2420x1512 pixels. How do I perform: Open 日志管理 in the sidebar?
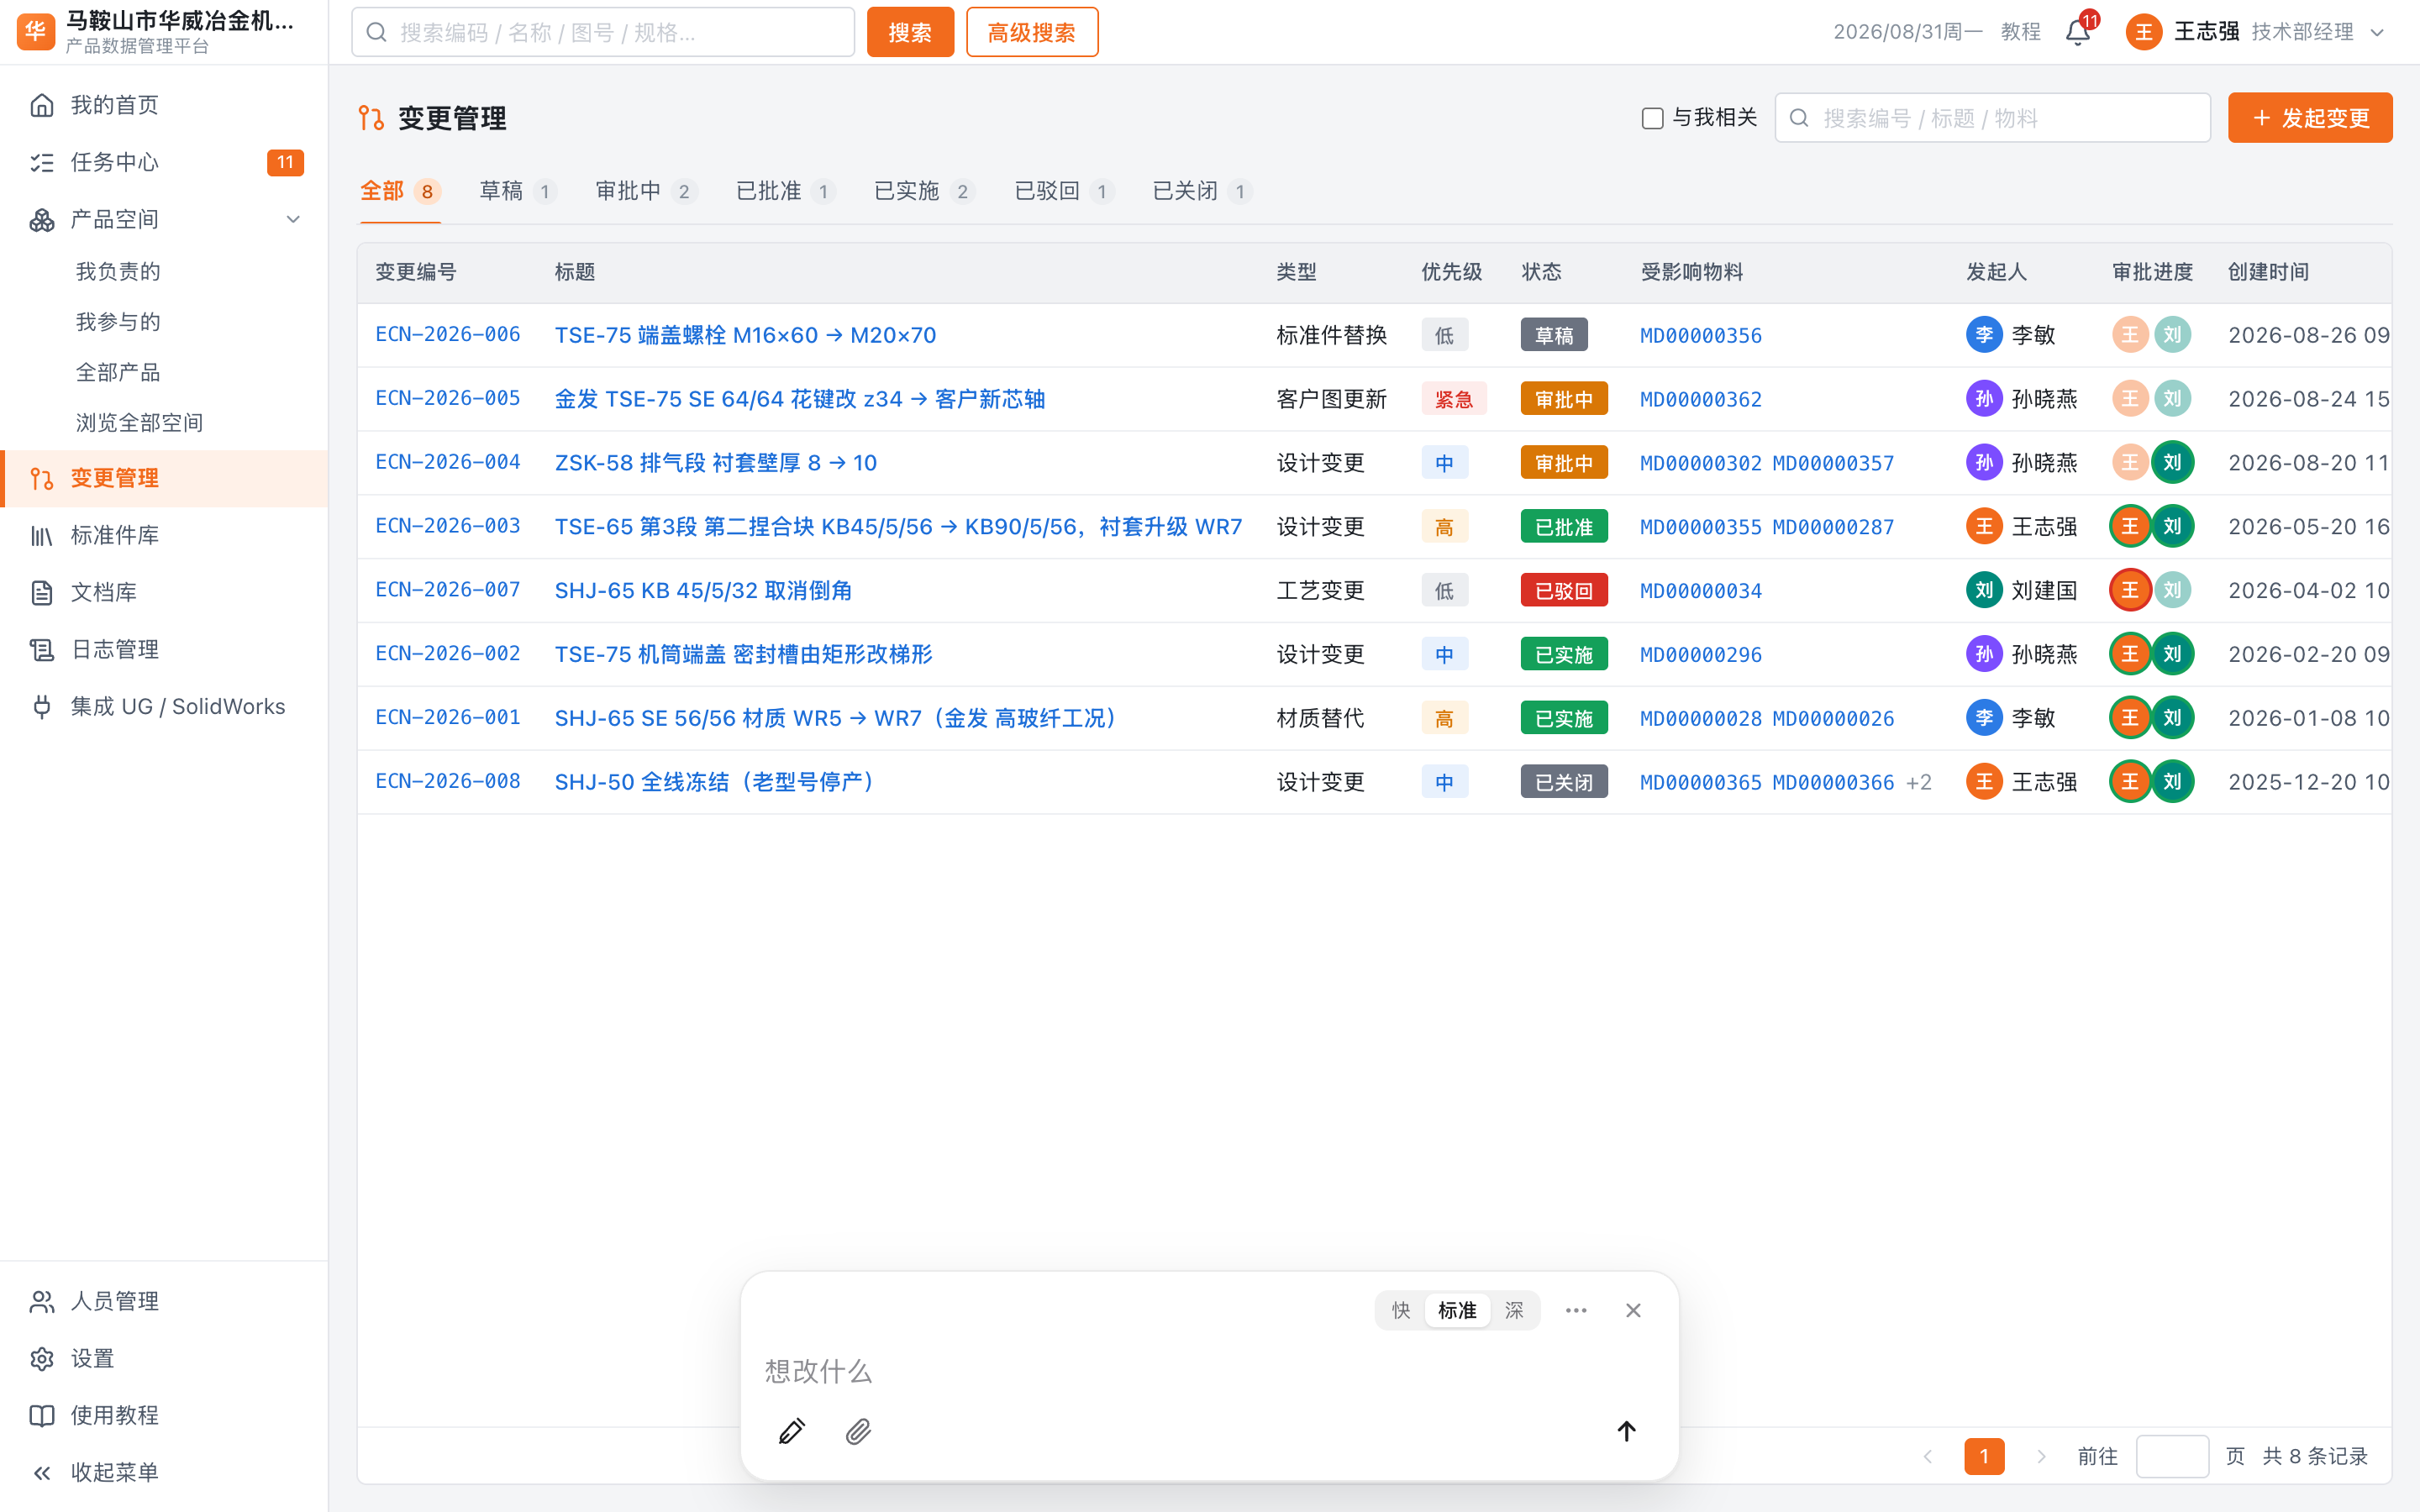(164, 649)
